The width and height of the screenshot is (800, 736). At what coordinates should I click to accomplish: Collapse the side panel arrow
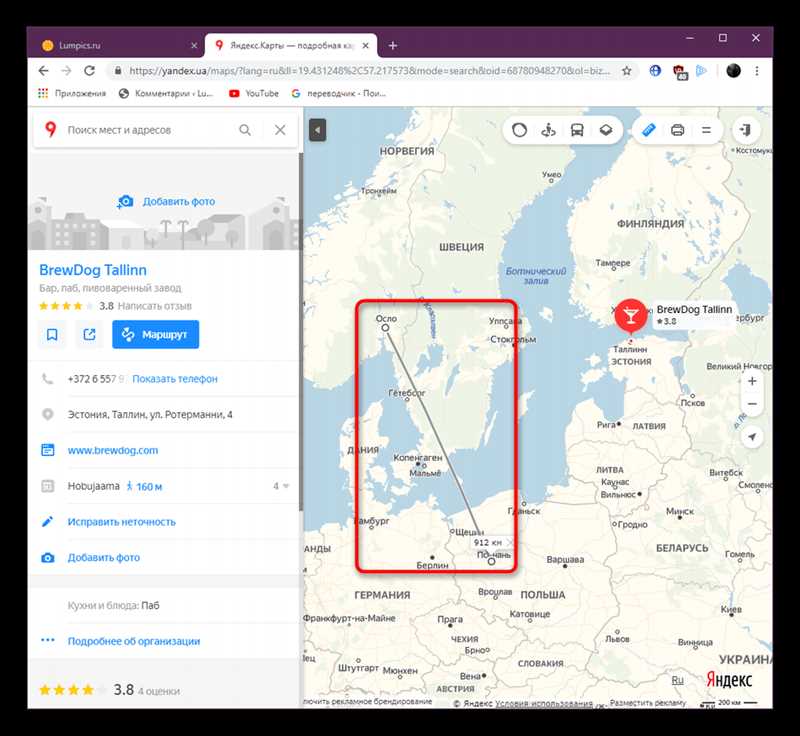[x=317, y=130]
